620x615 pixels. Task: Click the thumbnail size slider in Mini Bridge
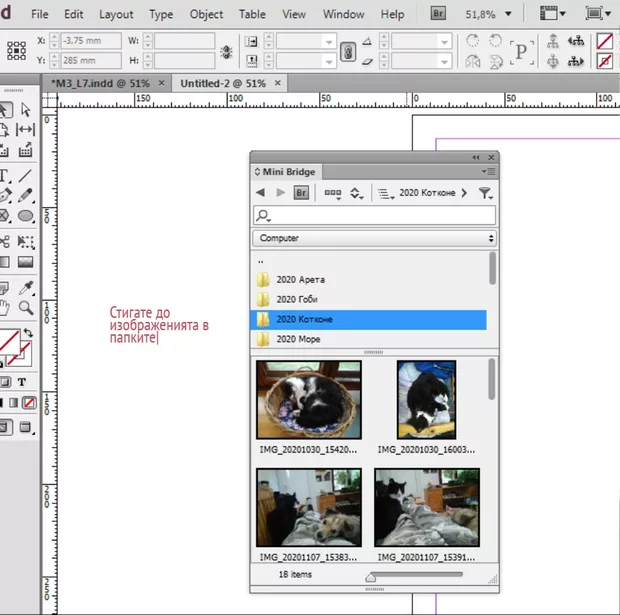pyautogui.click(x=373, y=576)
